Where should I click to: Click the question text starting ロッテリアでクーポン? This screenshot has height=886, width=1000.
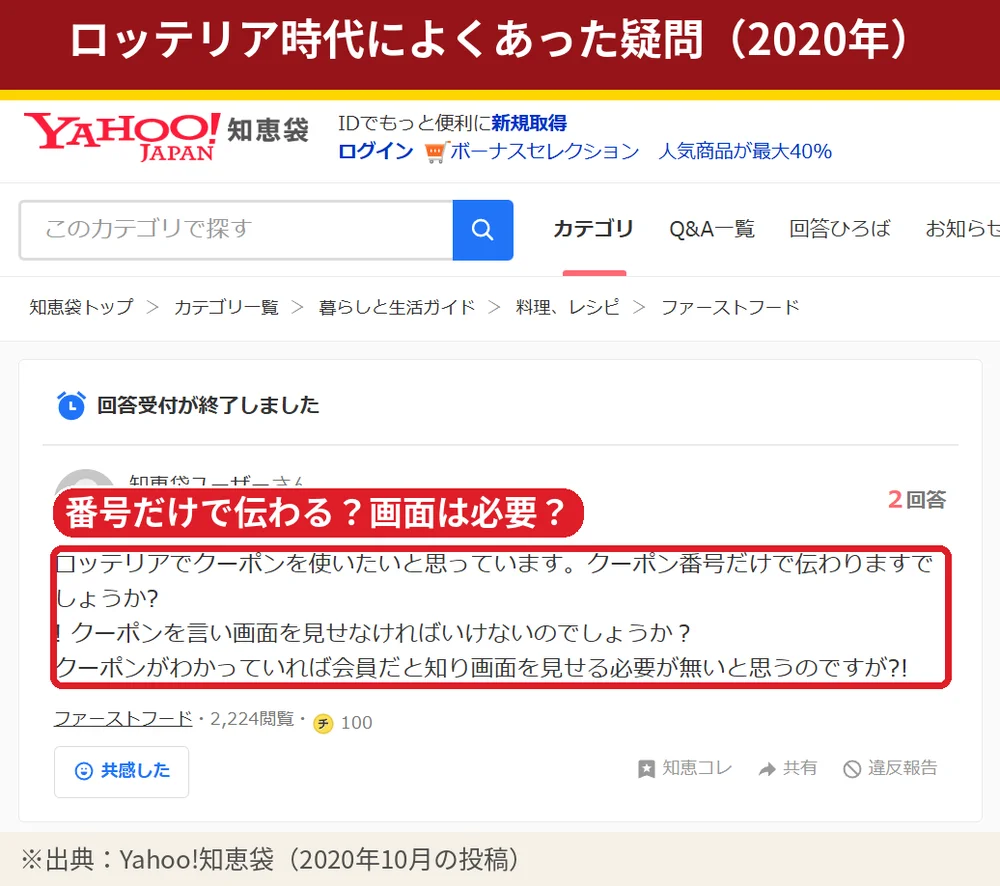click(494, 580)
